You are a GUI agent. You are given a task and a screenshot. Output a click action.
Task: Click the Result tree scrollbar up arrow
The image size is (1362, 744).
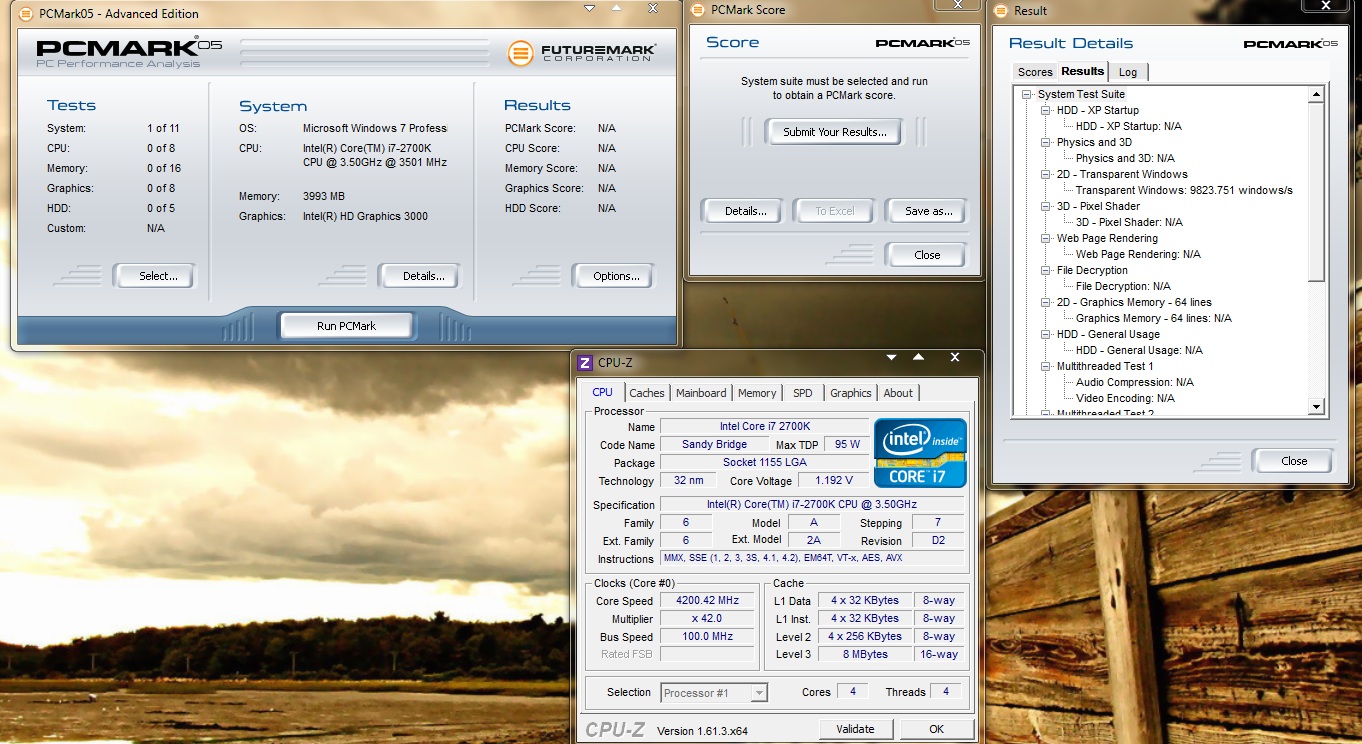(x=1317, y=95)
